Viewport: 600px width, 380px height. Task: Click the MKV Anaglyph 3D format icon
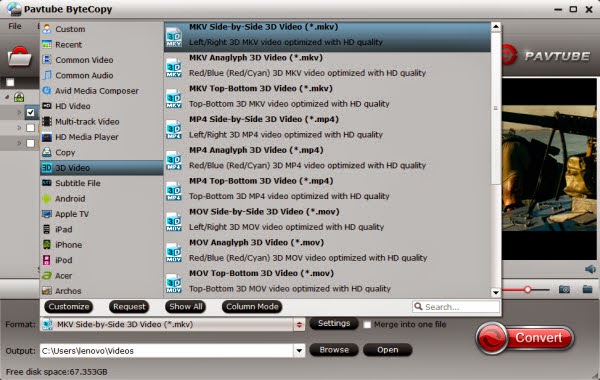(x=174, y=68)
